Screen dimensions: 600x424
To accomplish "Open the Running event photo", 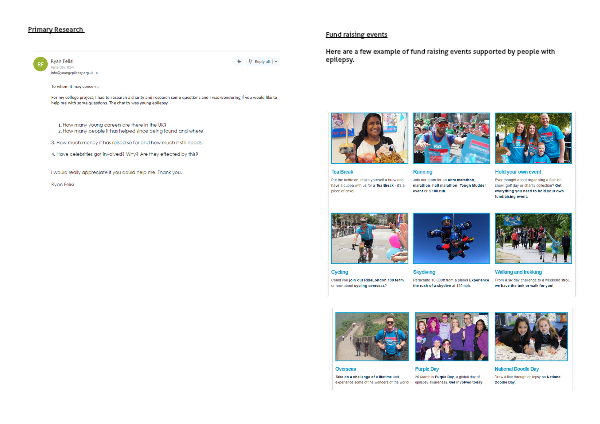I will point(451,138).
